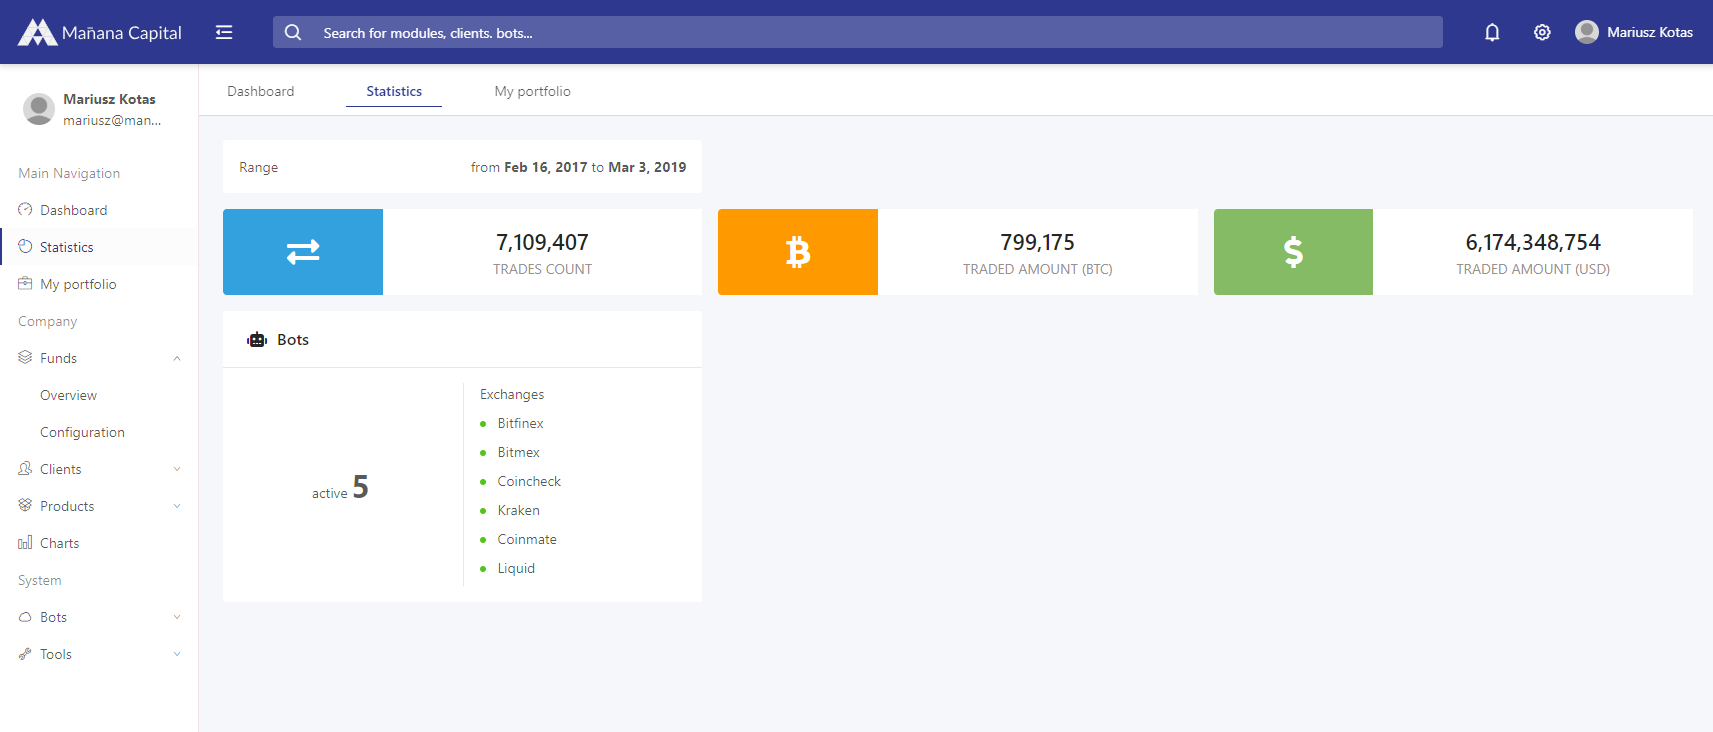Click the orange Bitcoin icon tile
Viewport: 1713px width, 732px height.
pyautogui.click(x=797, y=252)
